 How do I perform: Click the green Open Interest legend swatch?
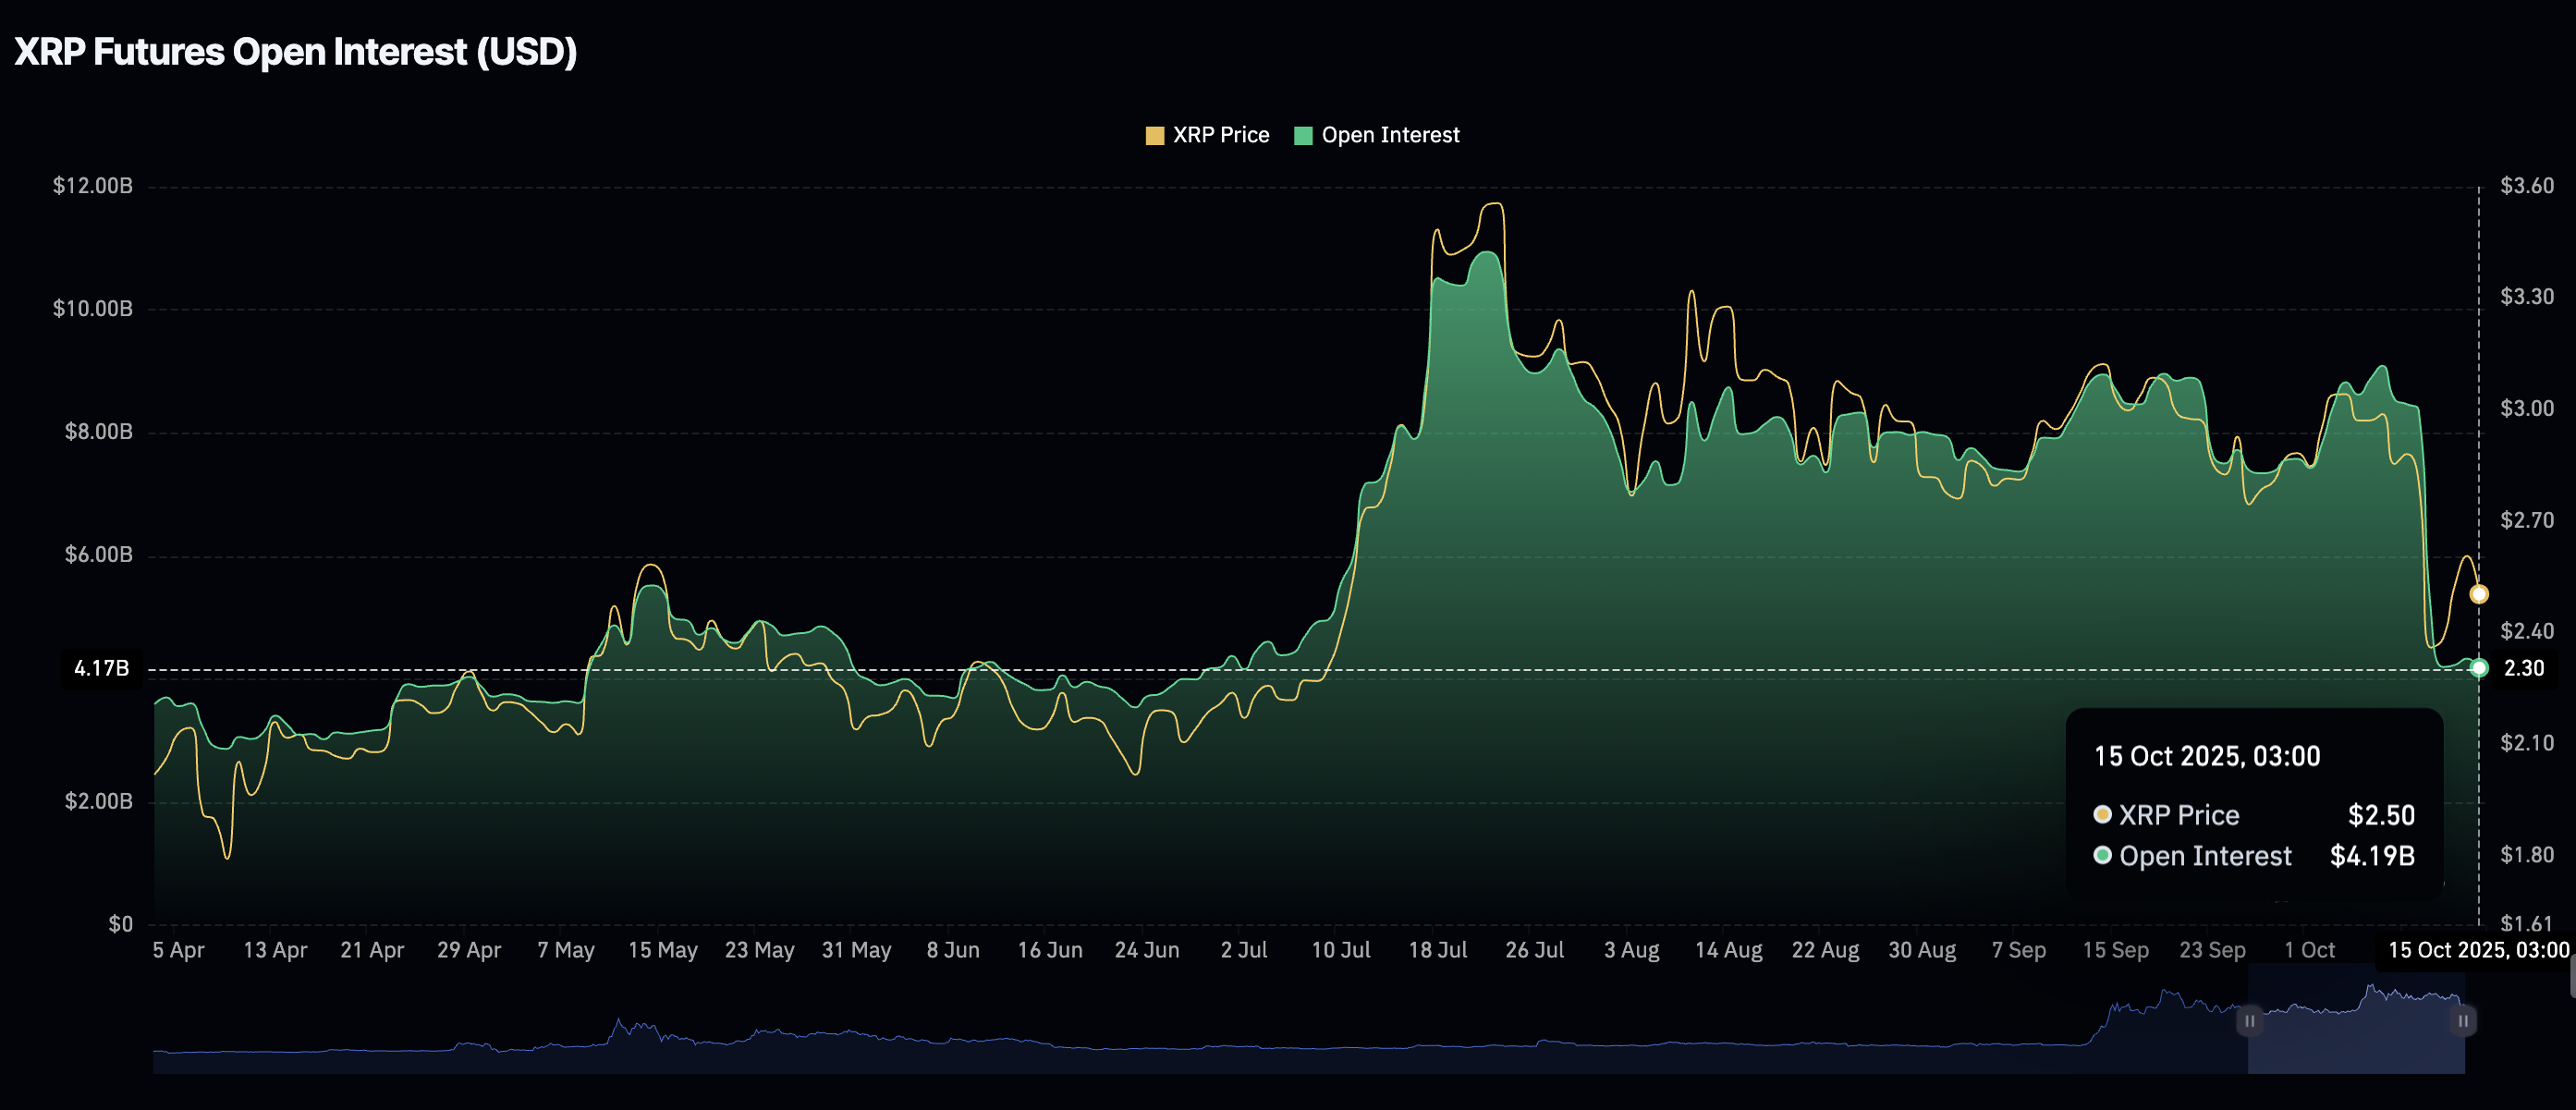click(x=1303, y=134)
